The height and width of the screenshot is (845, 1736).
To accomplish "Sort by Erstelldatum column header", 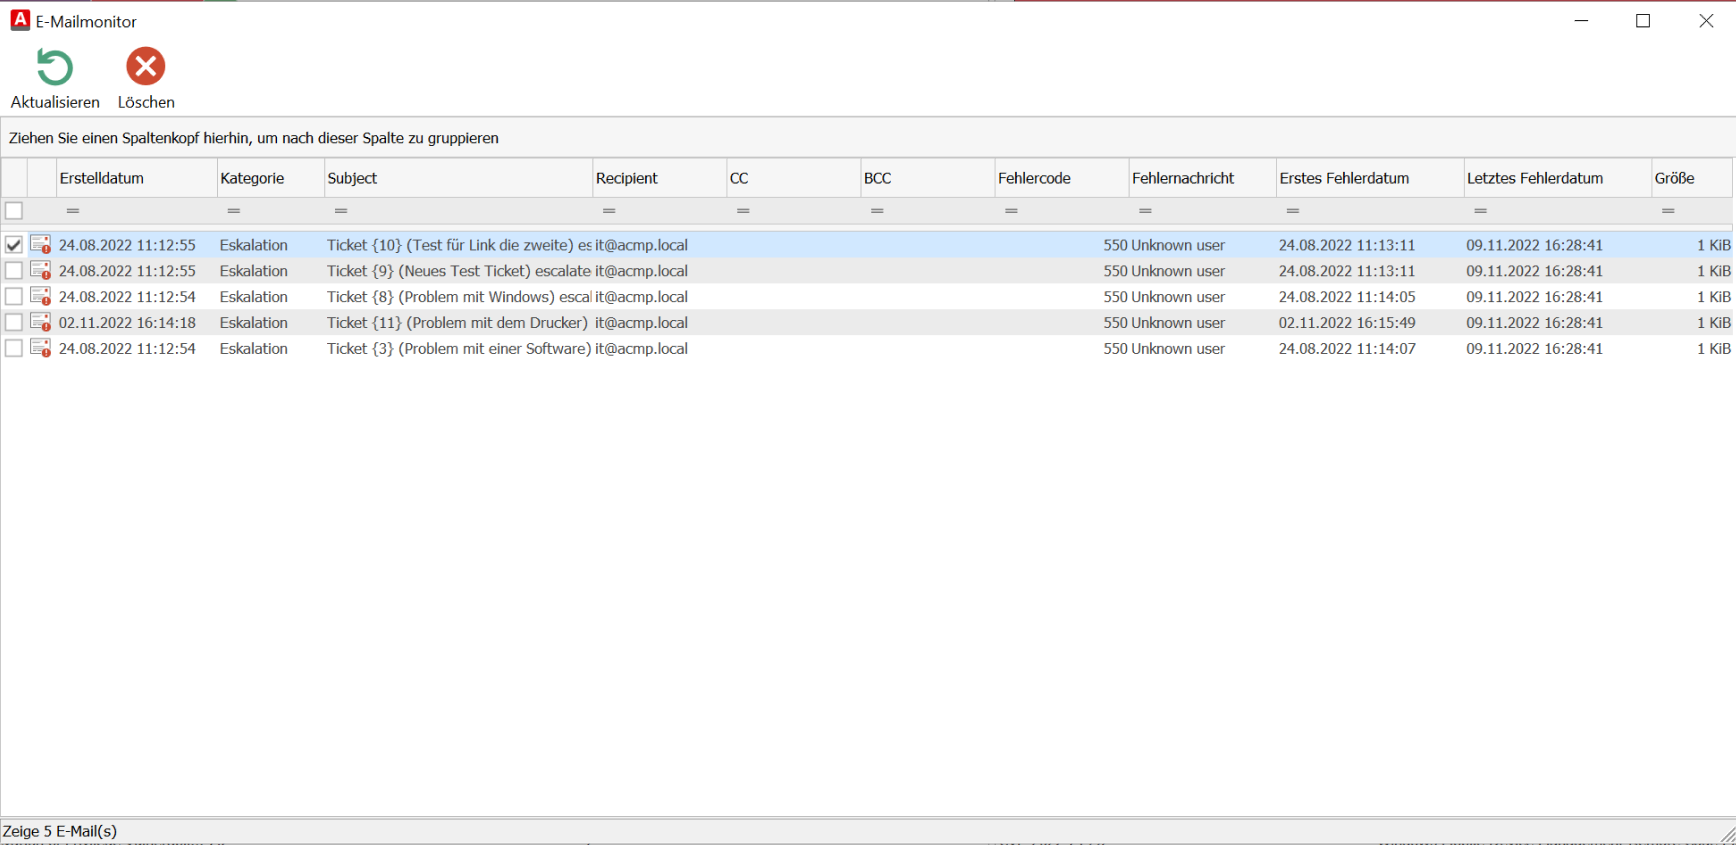I will 137,178.
